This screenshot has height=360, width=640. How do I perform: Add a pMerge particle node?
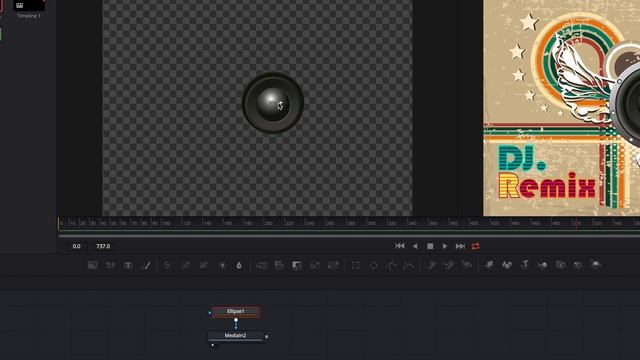(449, 265)
